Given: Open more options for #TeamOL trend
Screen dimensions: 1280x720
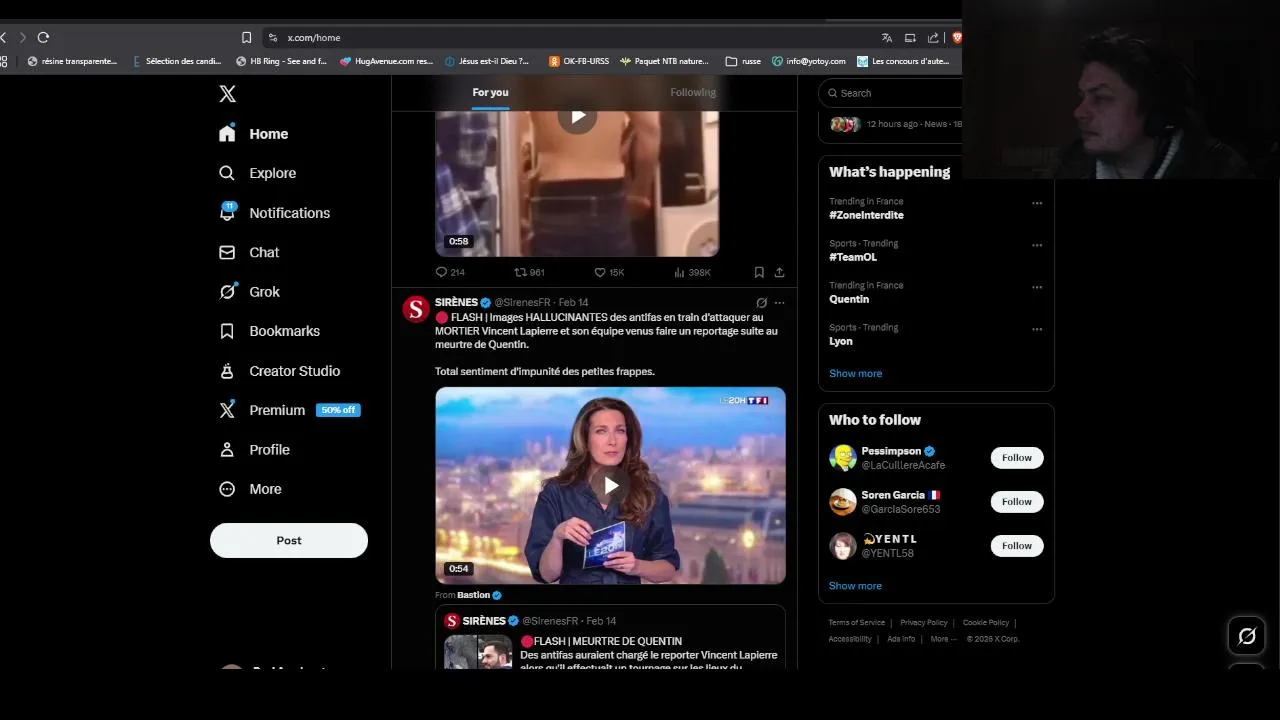Looking at the screenshot, I should coord(1037,245).
